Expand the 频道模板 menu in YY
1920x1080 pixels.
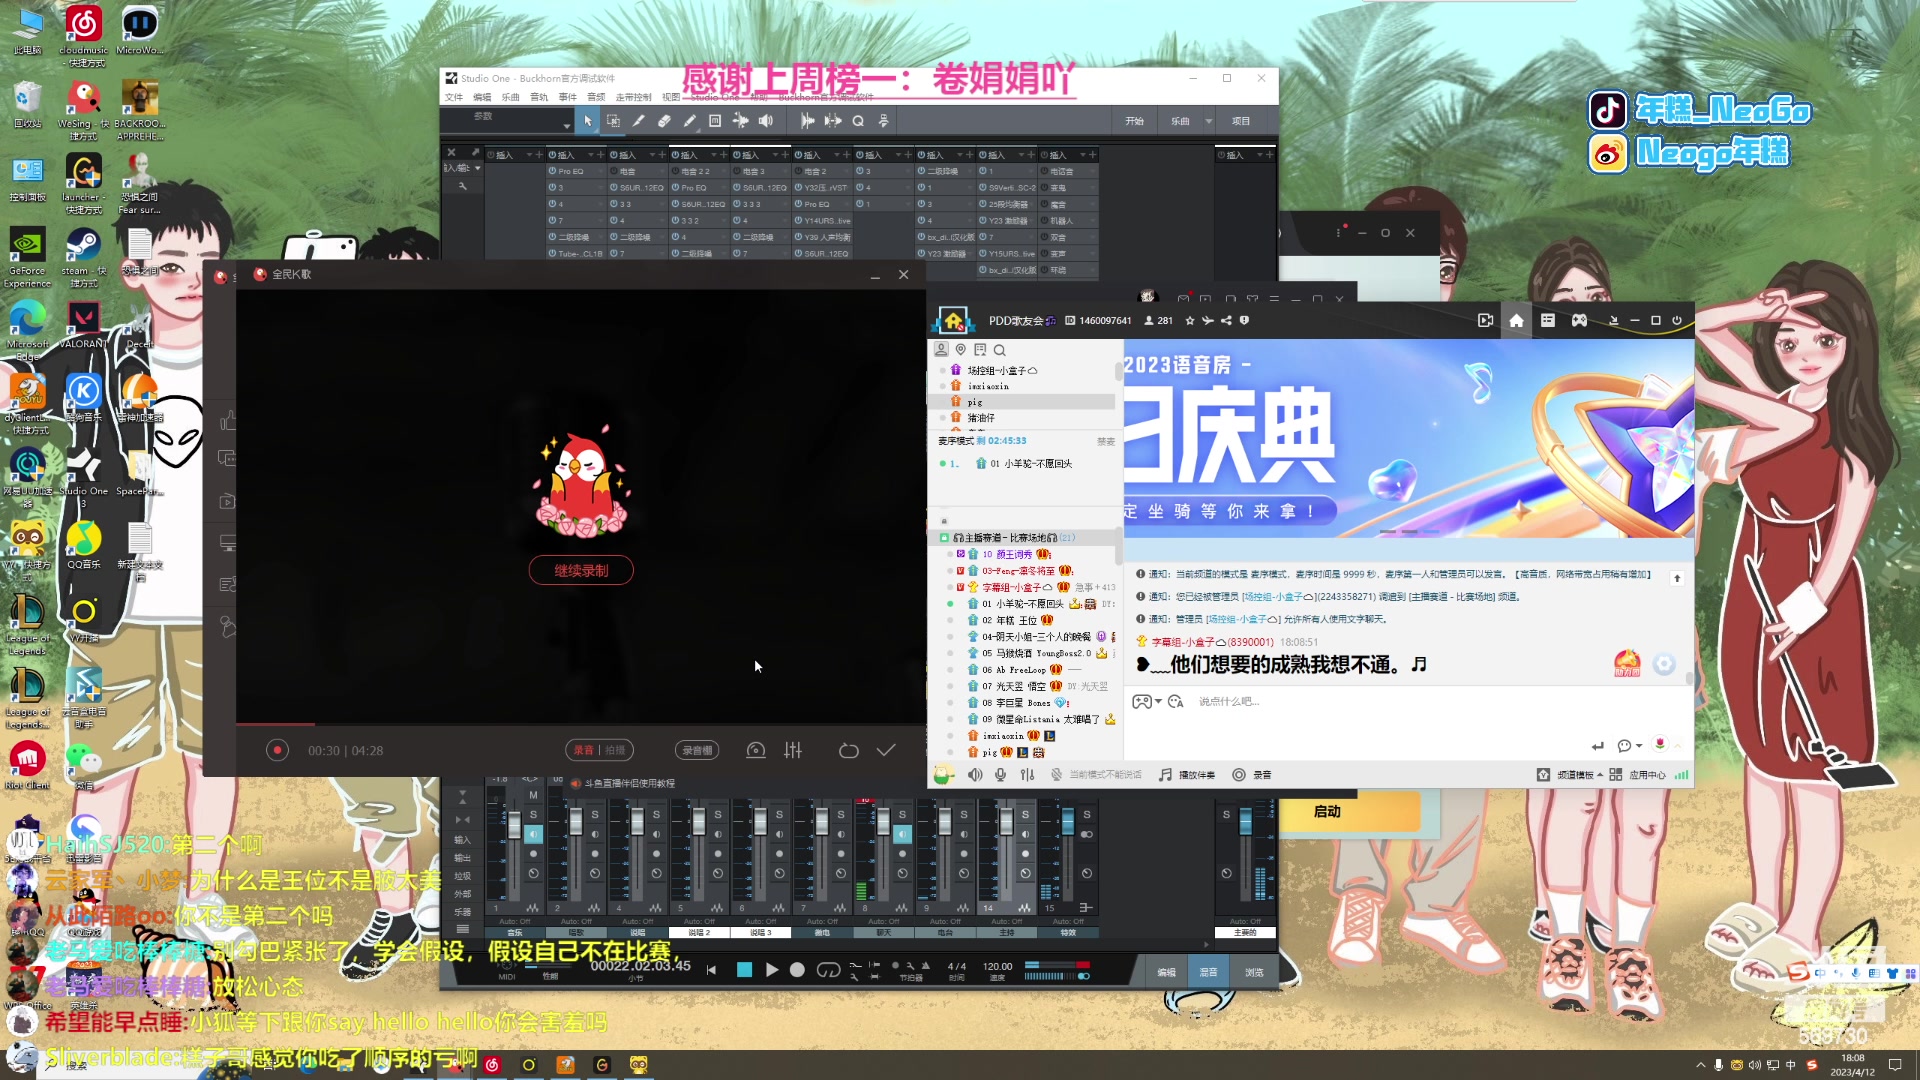(x=1578, y=775)
